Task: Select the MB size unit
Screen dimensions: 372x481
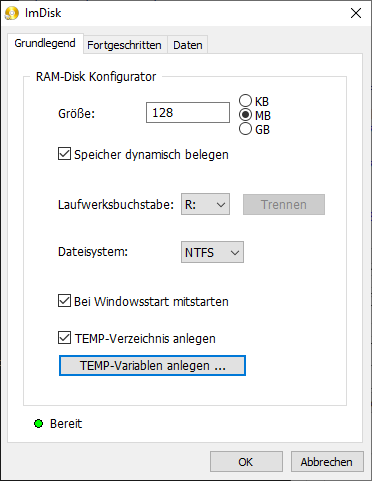Action: 245,115
